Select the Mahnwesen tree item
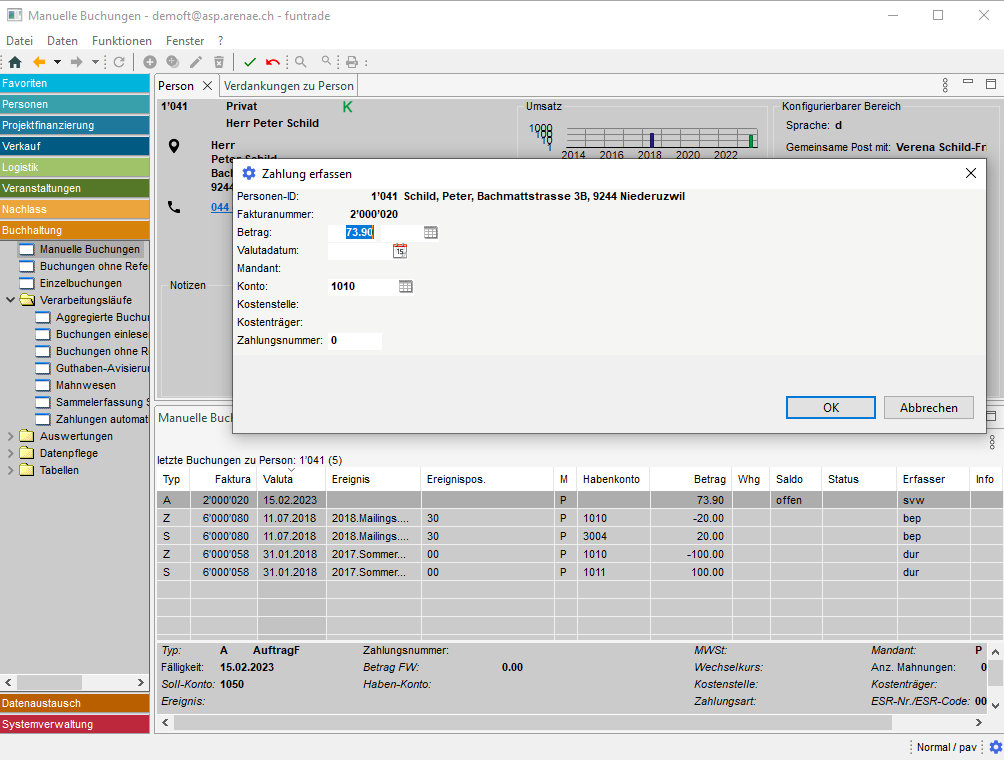This screenshot has width=1004, height=760. tap(85, 385)
